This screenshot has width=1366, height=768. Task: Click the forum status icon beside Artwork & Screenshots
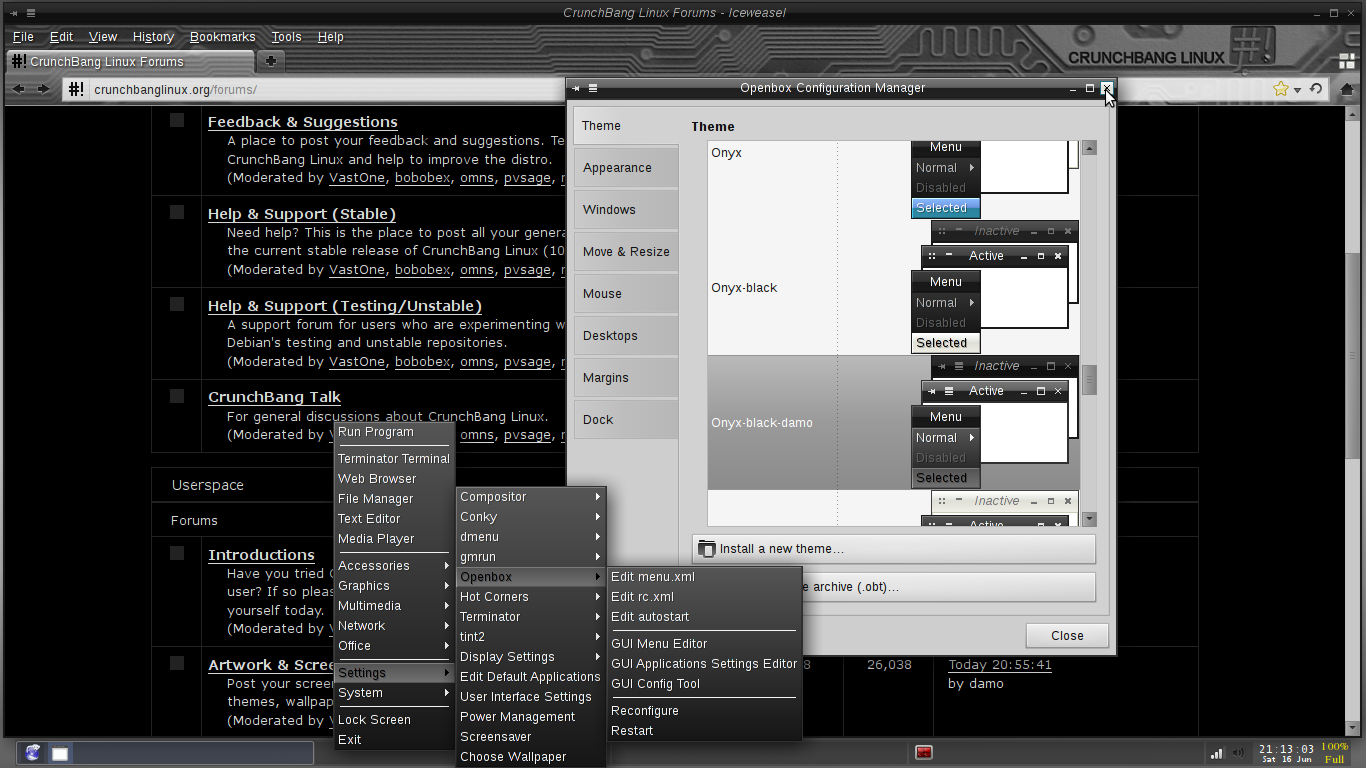[x=177, y=663]
